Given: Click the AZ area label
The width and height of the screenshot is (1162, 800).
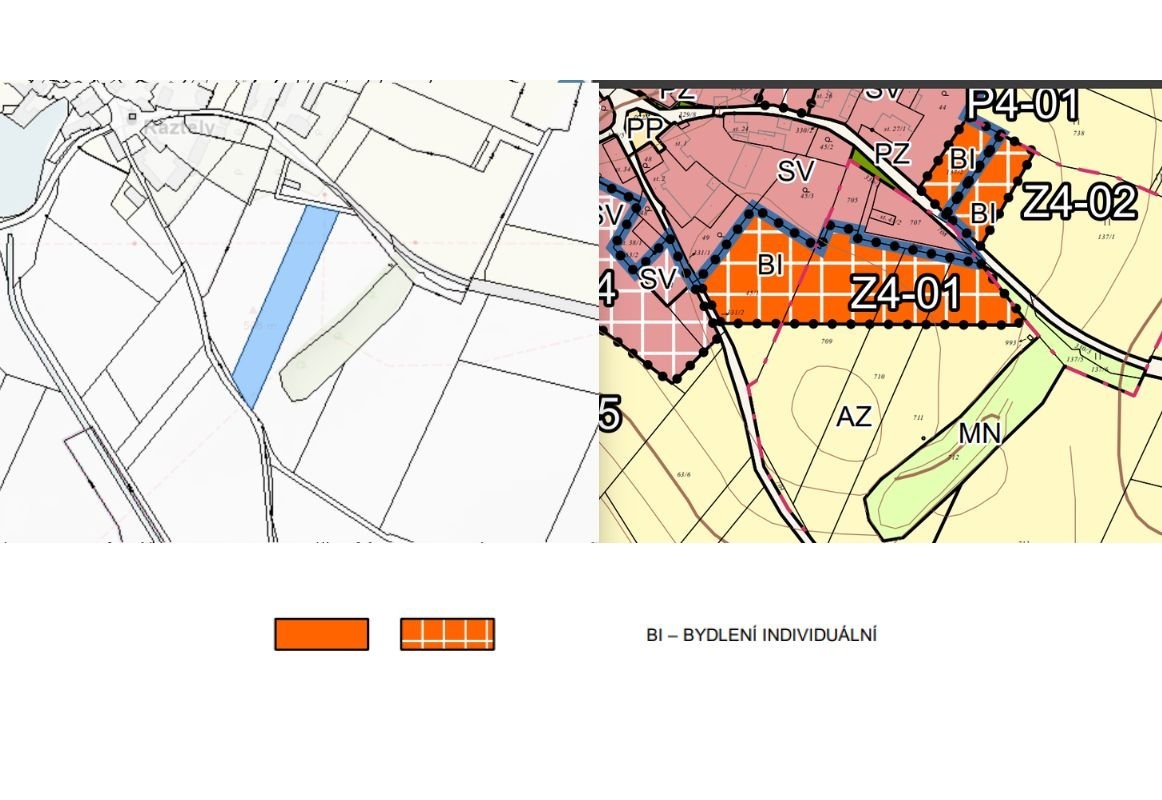Looking at the screenshot, I should coord(853,417).
